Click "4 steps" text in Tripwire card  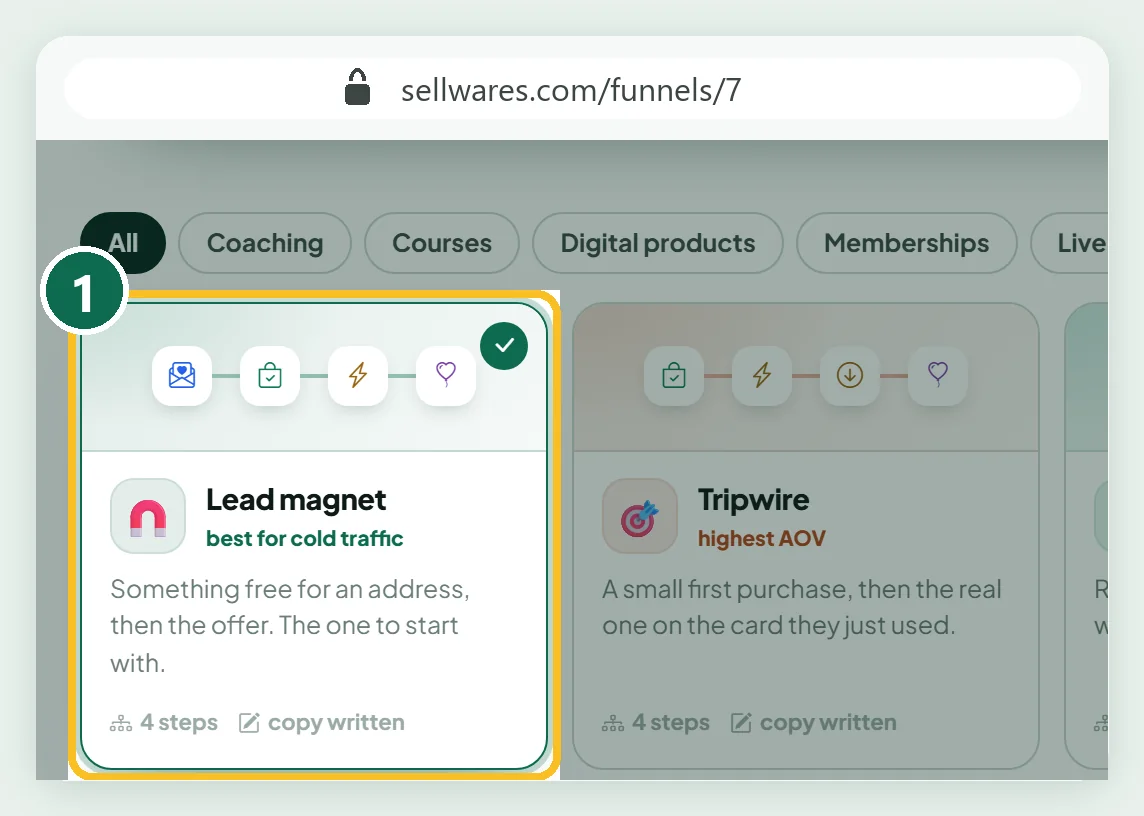click(x=670, y=723)
